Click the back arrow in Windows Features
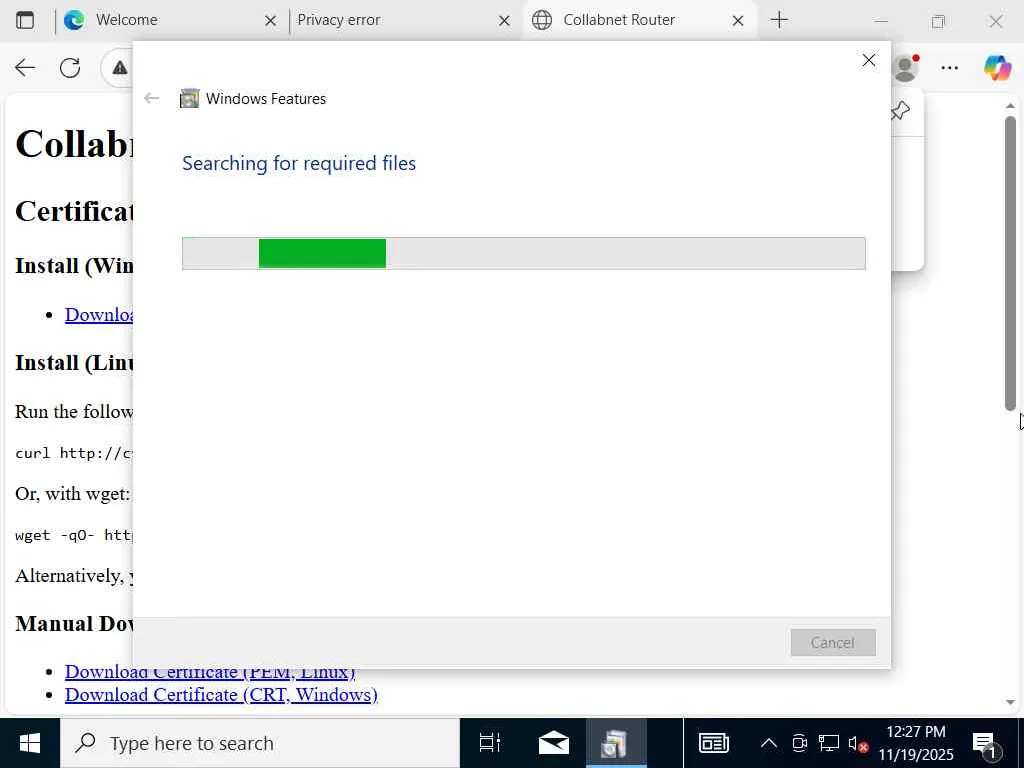The image size is (1024, 768). pos(152,99)
